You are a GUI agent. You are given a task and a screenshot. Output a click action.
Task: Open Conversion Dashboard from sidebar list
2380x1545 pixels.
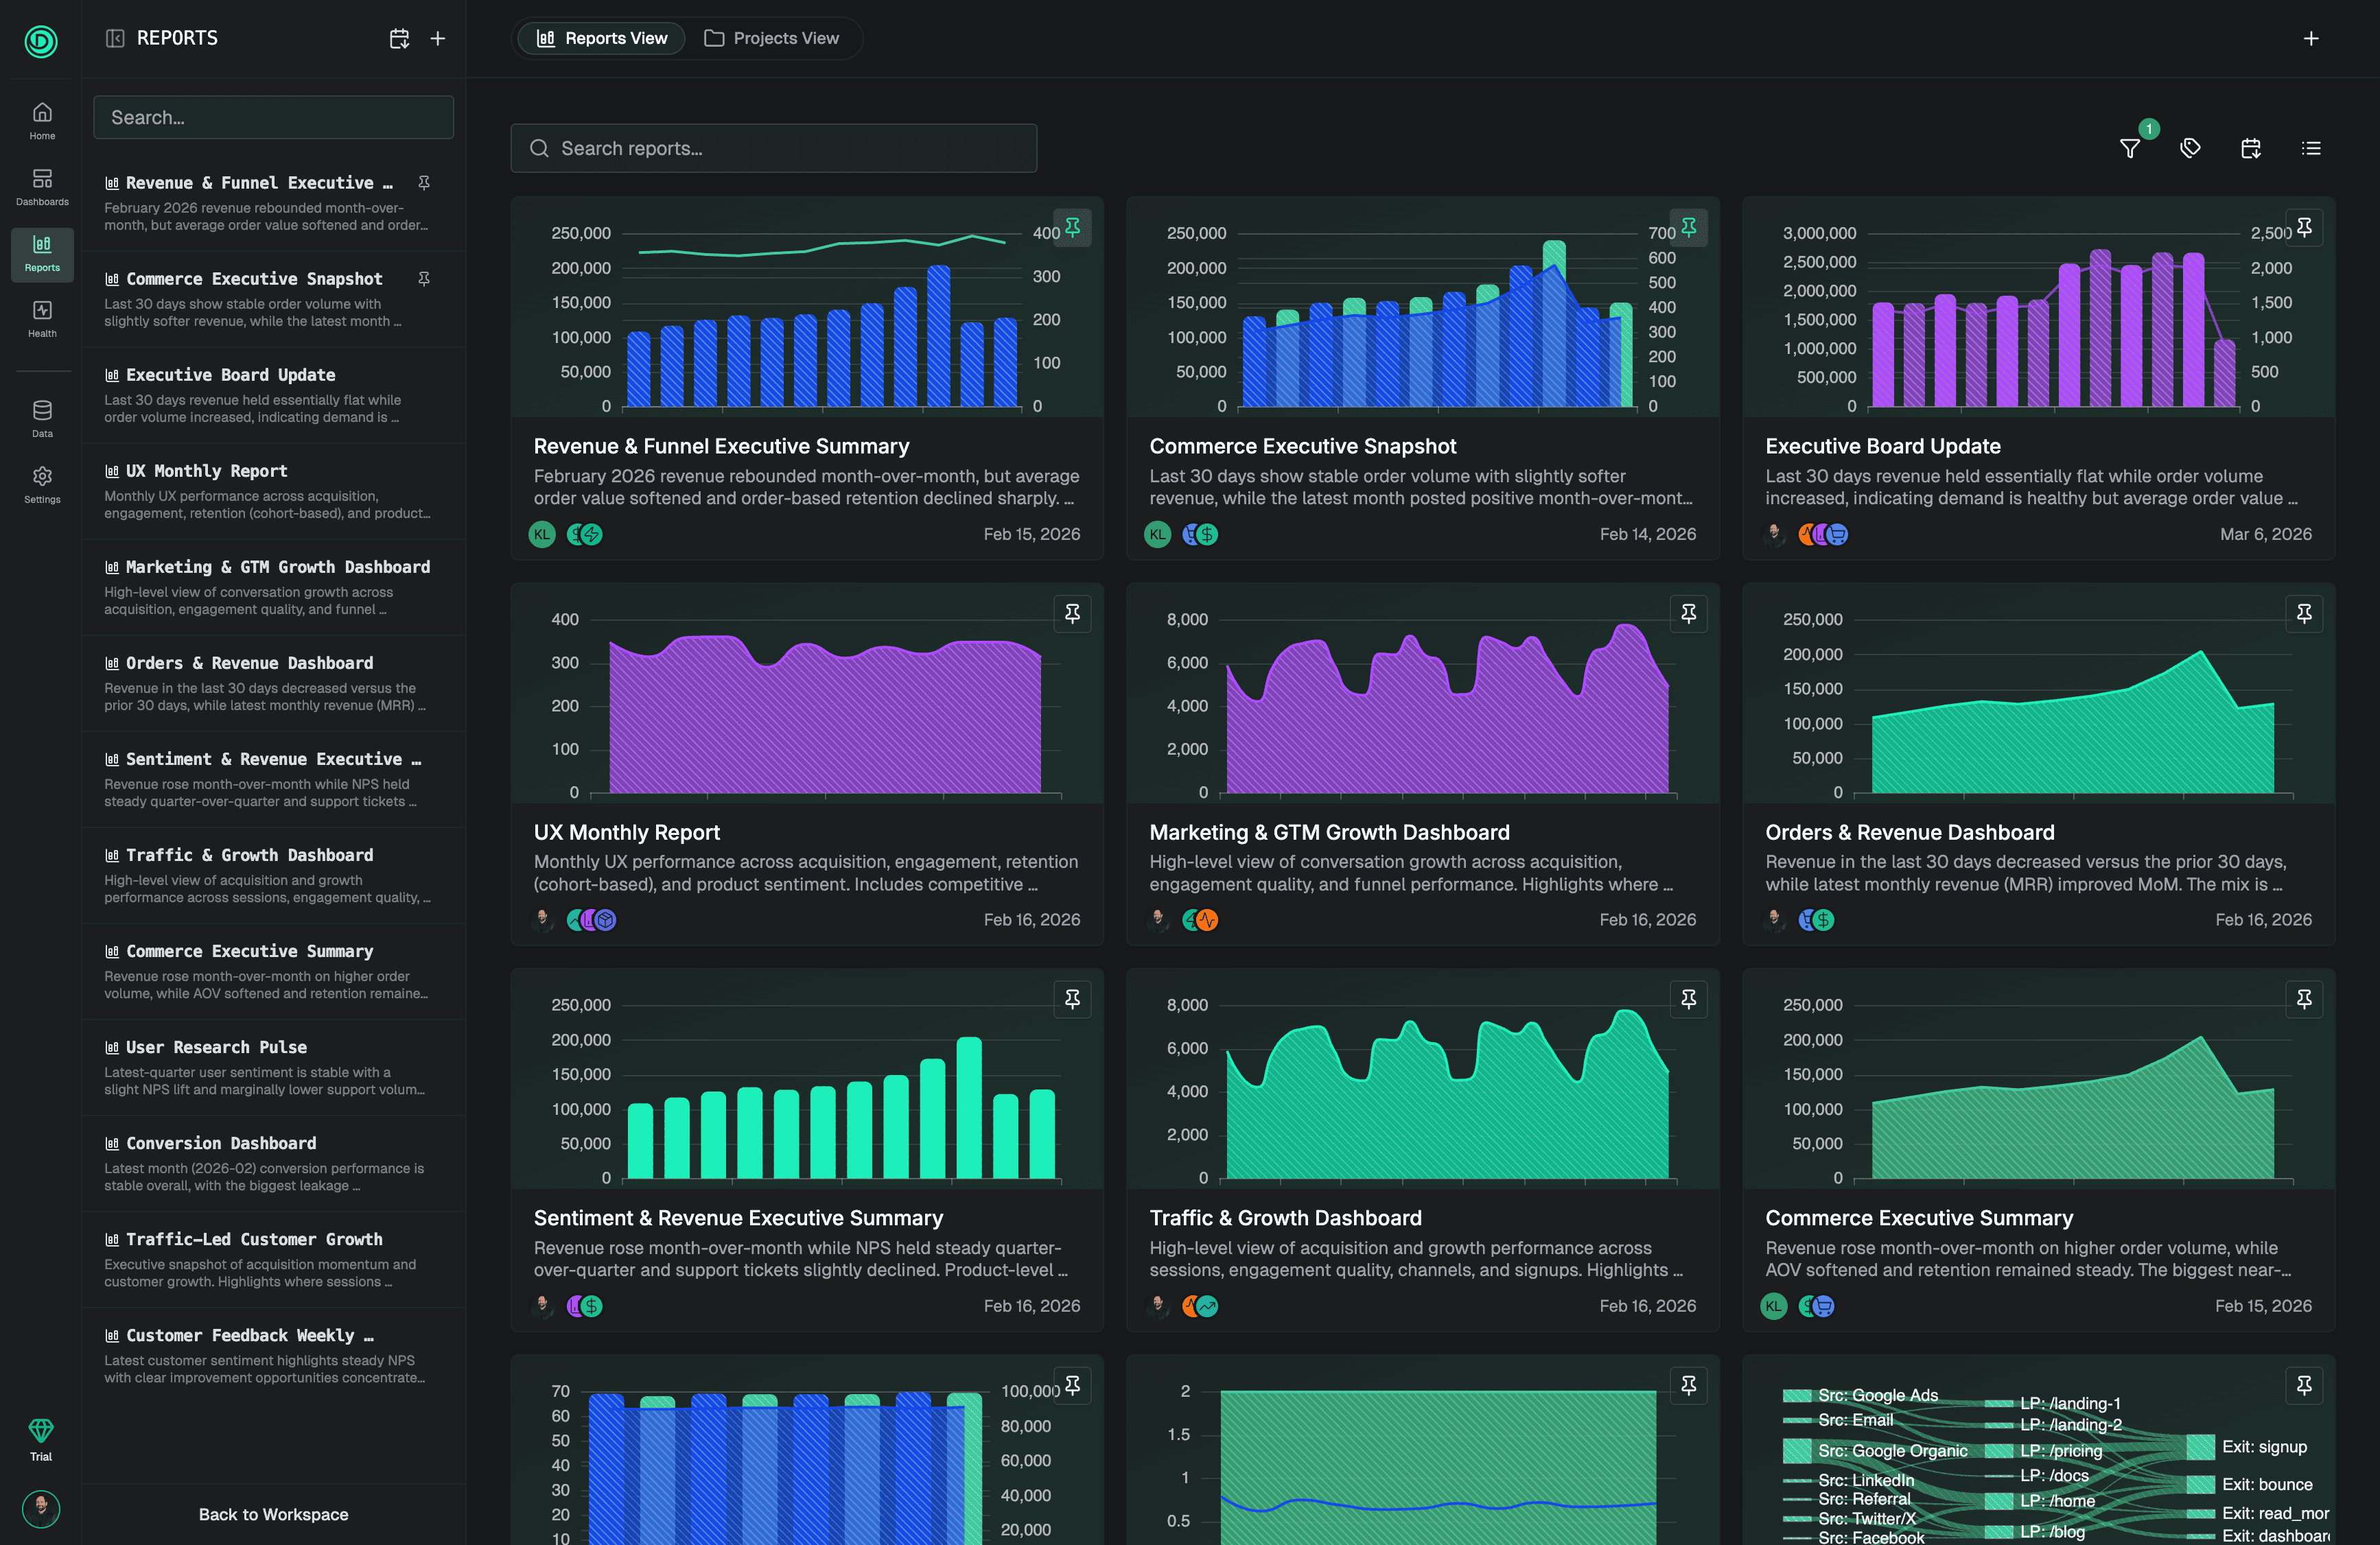221,1143
